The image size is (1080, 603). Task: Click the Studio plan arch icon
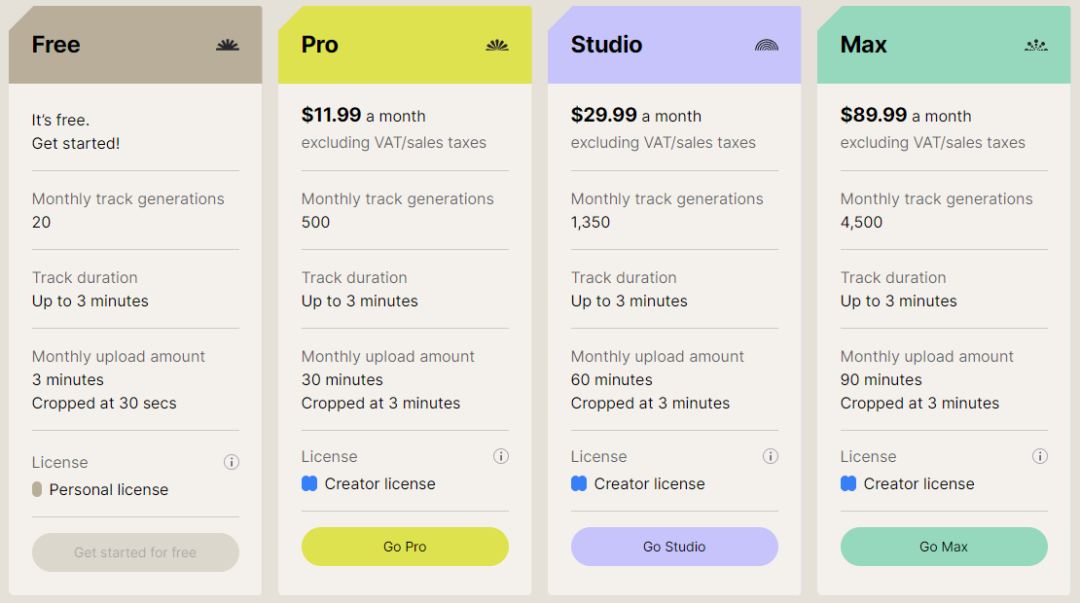point(766,45)
